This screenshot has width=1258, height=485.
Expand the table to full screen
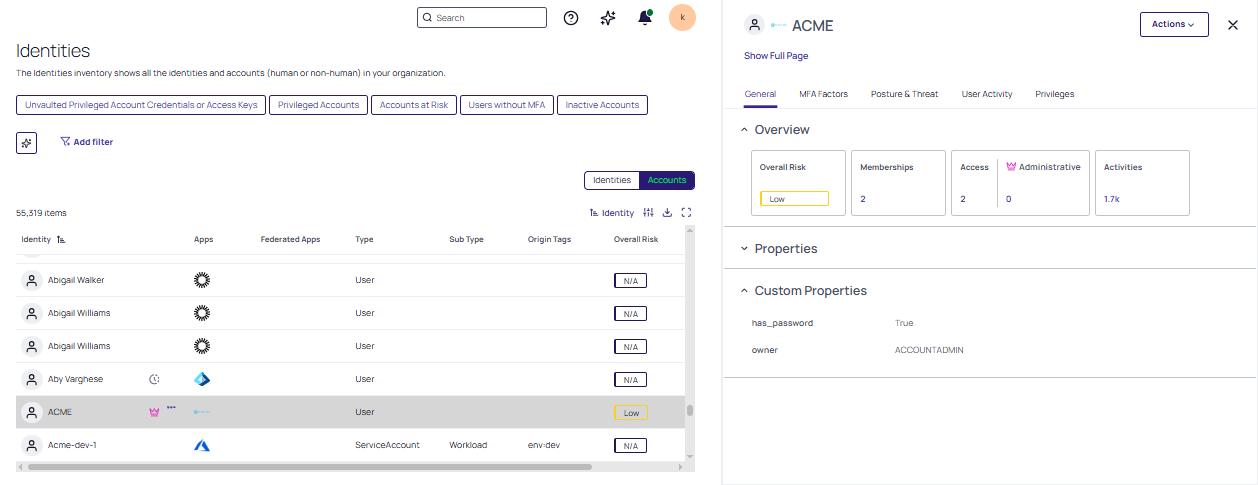click(x=686, y=212)
